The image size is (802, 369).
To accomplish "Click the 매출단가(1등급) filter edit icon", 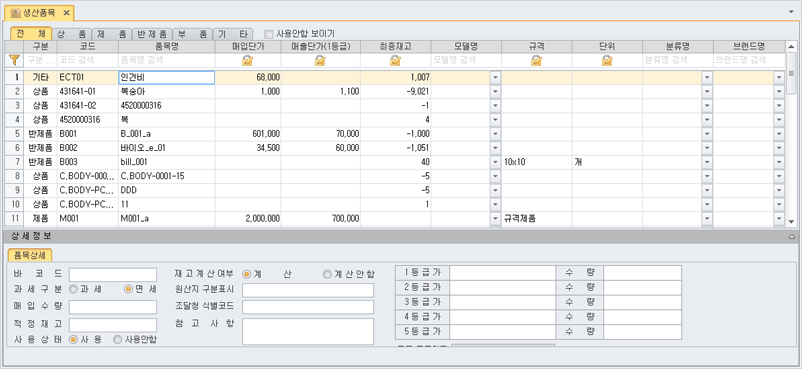I will click(x=320, y=60).
